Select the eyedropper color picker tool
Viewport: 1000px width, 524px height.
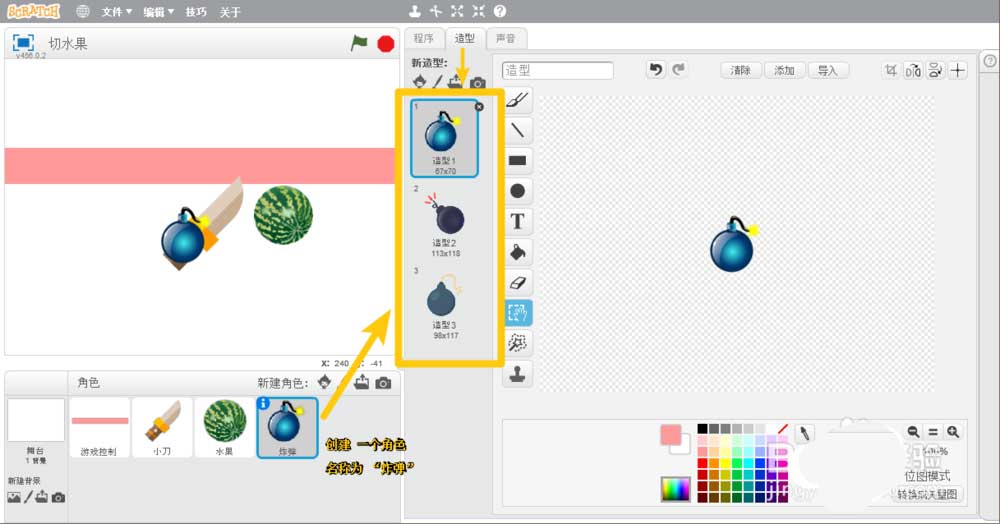(x=804, y=434)
